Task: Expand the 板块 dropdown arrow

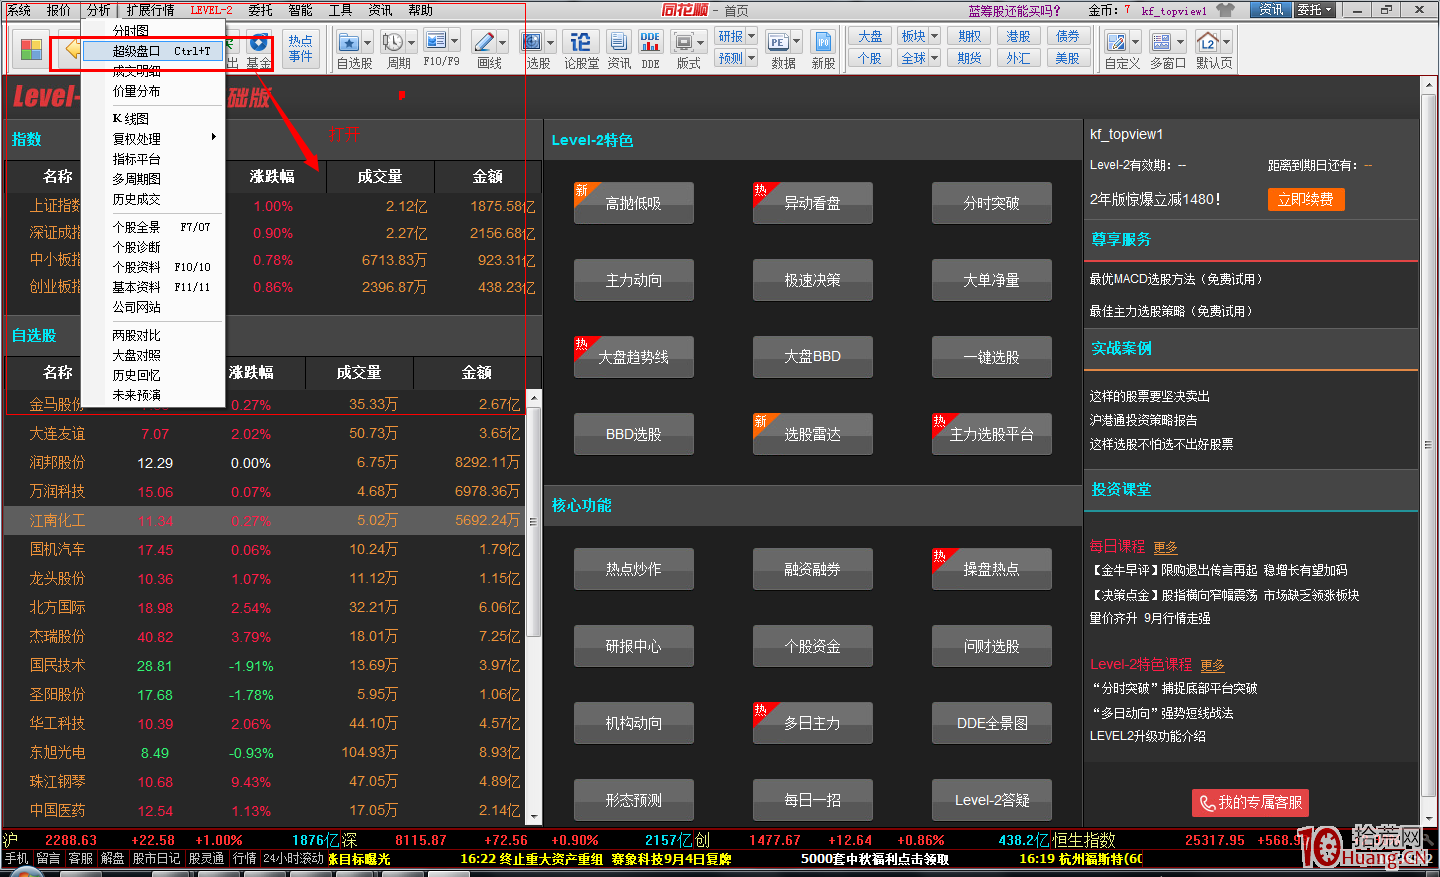Action: 935,36
